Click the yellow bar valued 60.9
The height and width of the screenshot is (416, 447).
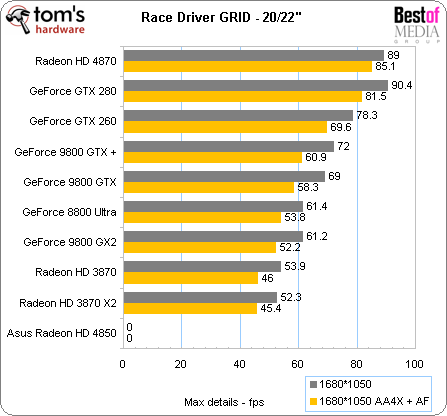[x=213, y=157]
